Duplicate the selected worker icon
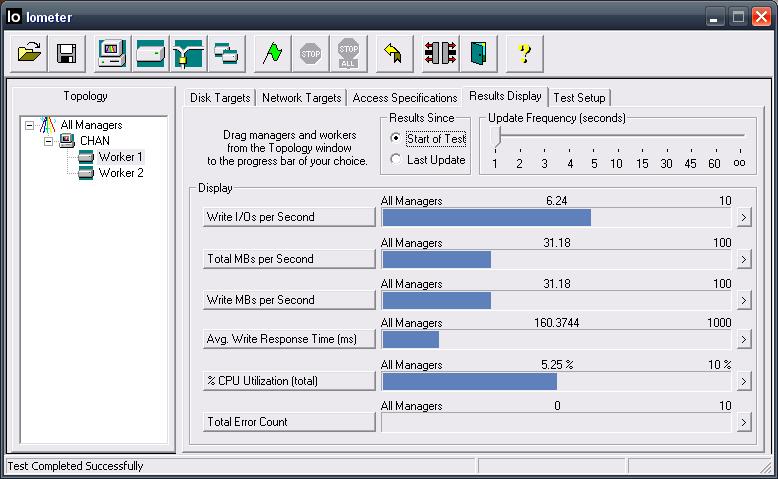778x479 pixels. coord(226,53)
